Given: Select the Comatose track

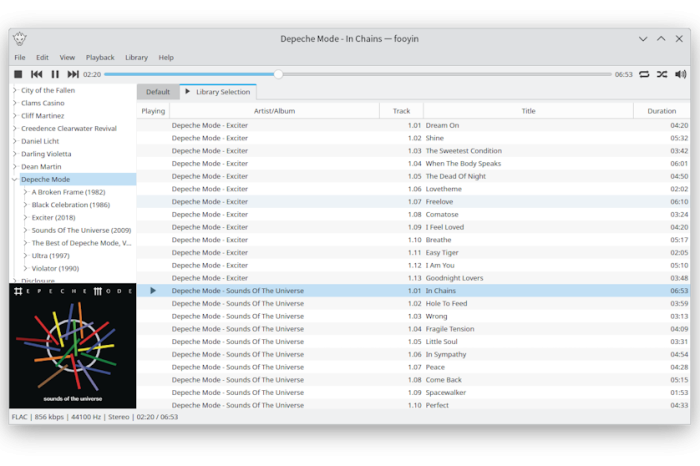Looking at the screenshot, I should [x=413, y=215].
